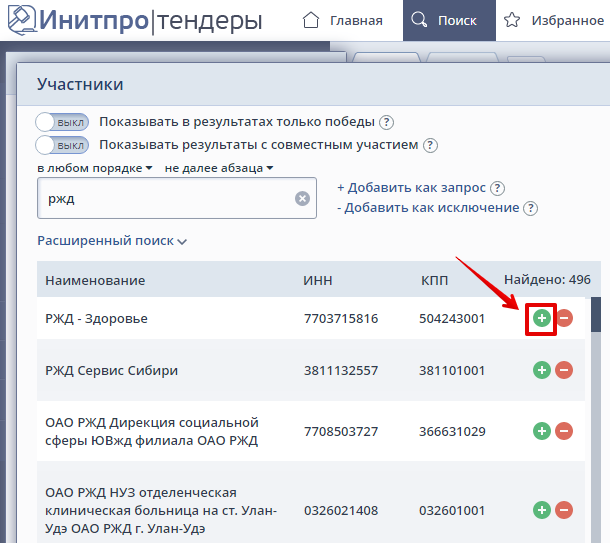Click '+ Добавить как запрос' link

(x=411, y=187)
